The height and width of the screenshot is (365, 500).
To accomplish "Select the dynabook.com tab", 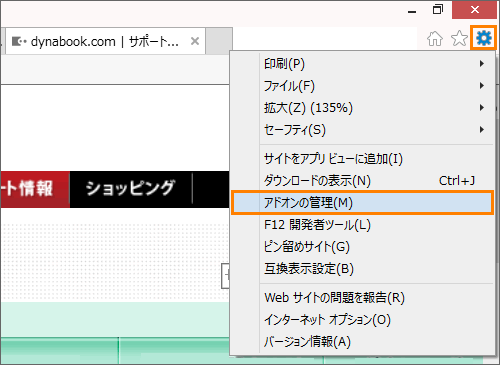I will tap(105, 41).
